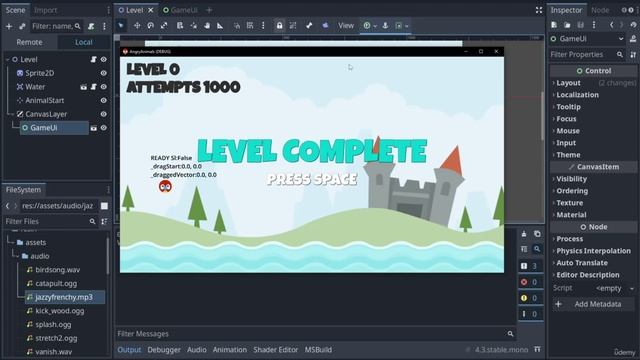
Task: Open the GameUi object selector dropdown
Action: [587, 39]
